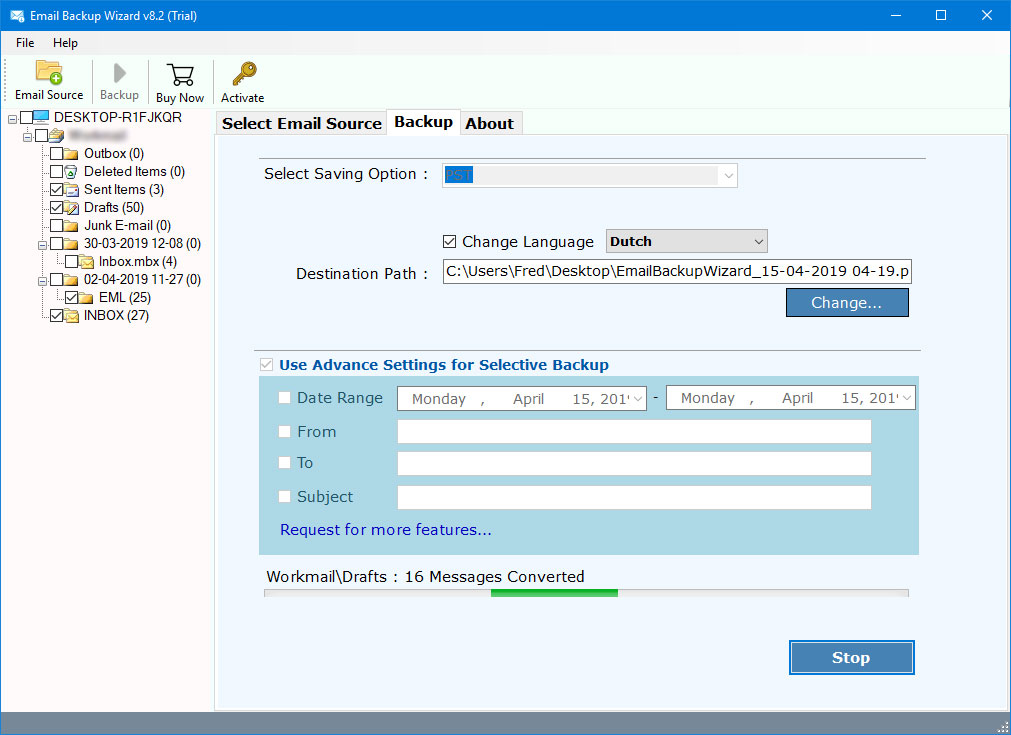
Task: Click the Deleted Items recycle icon
Action: point(71,172)
